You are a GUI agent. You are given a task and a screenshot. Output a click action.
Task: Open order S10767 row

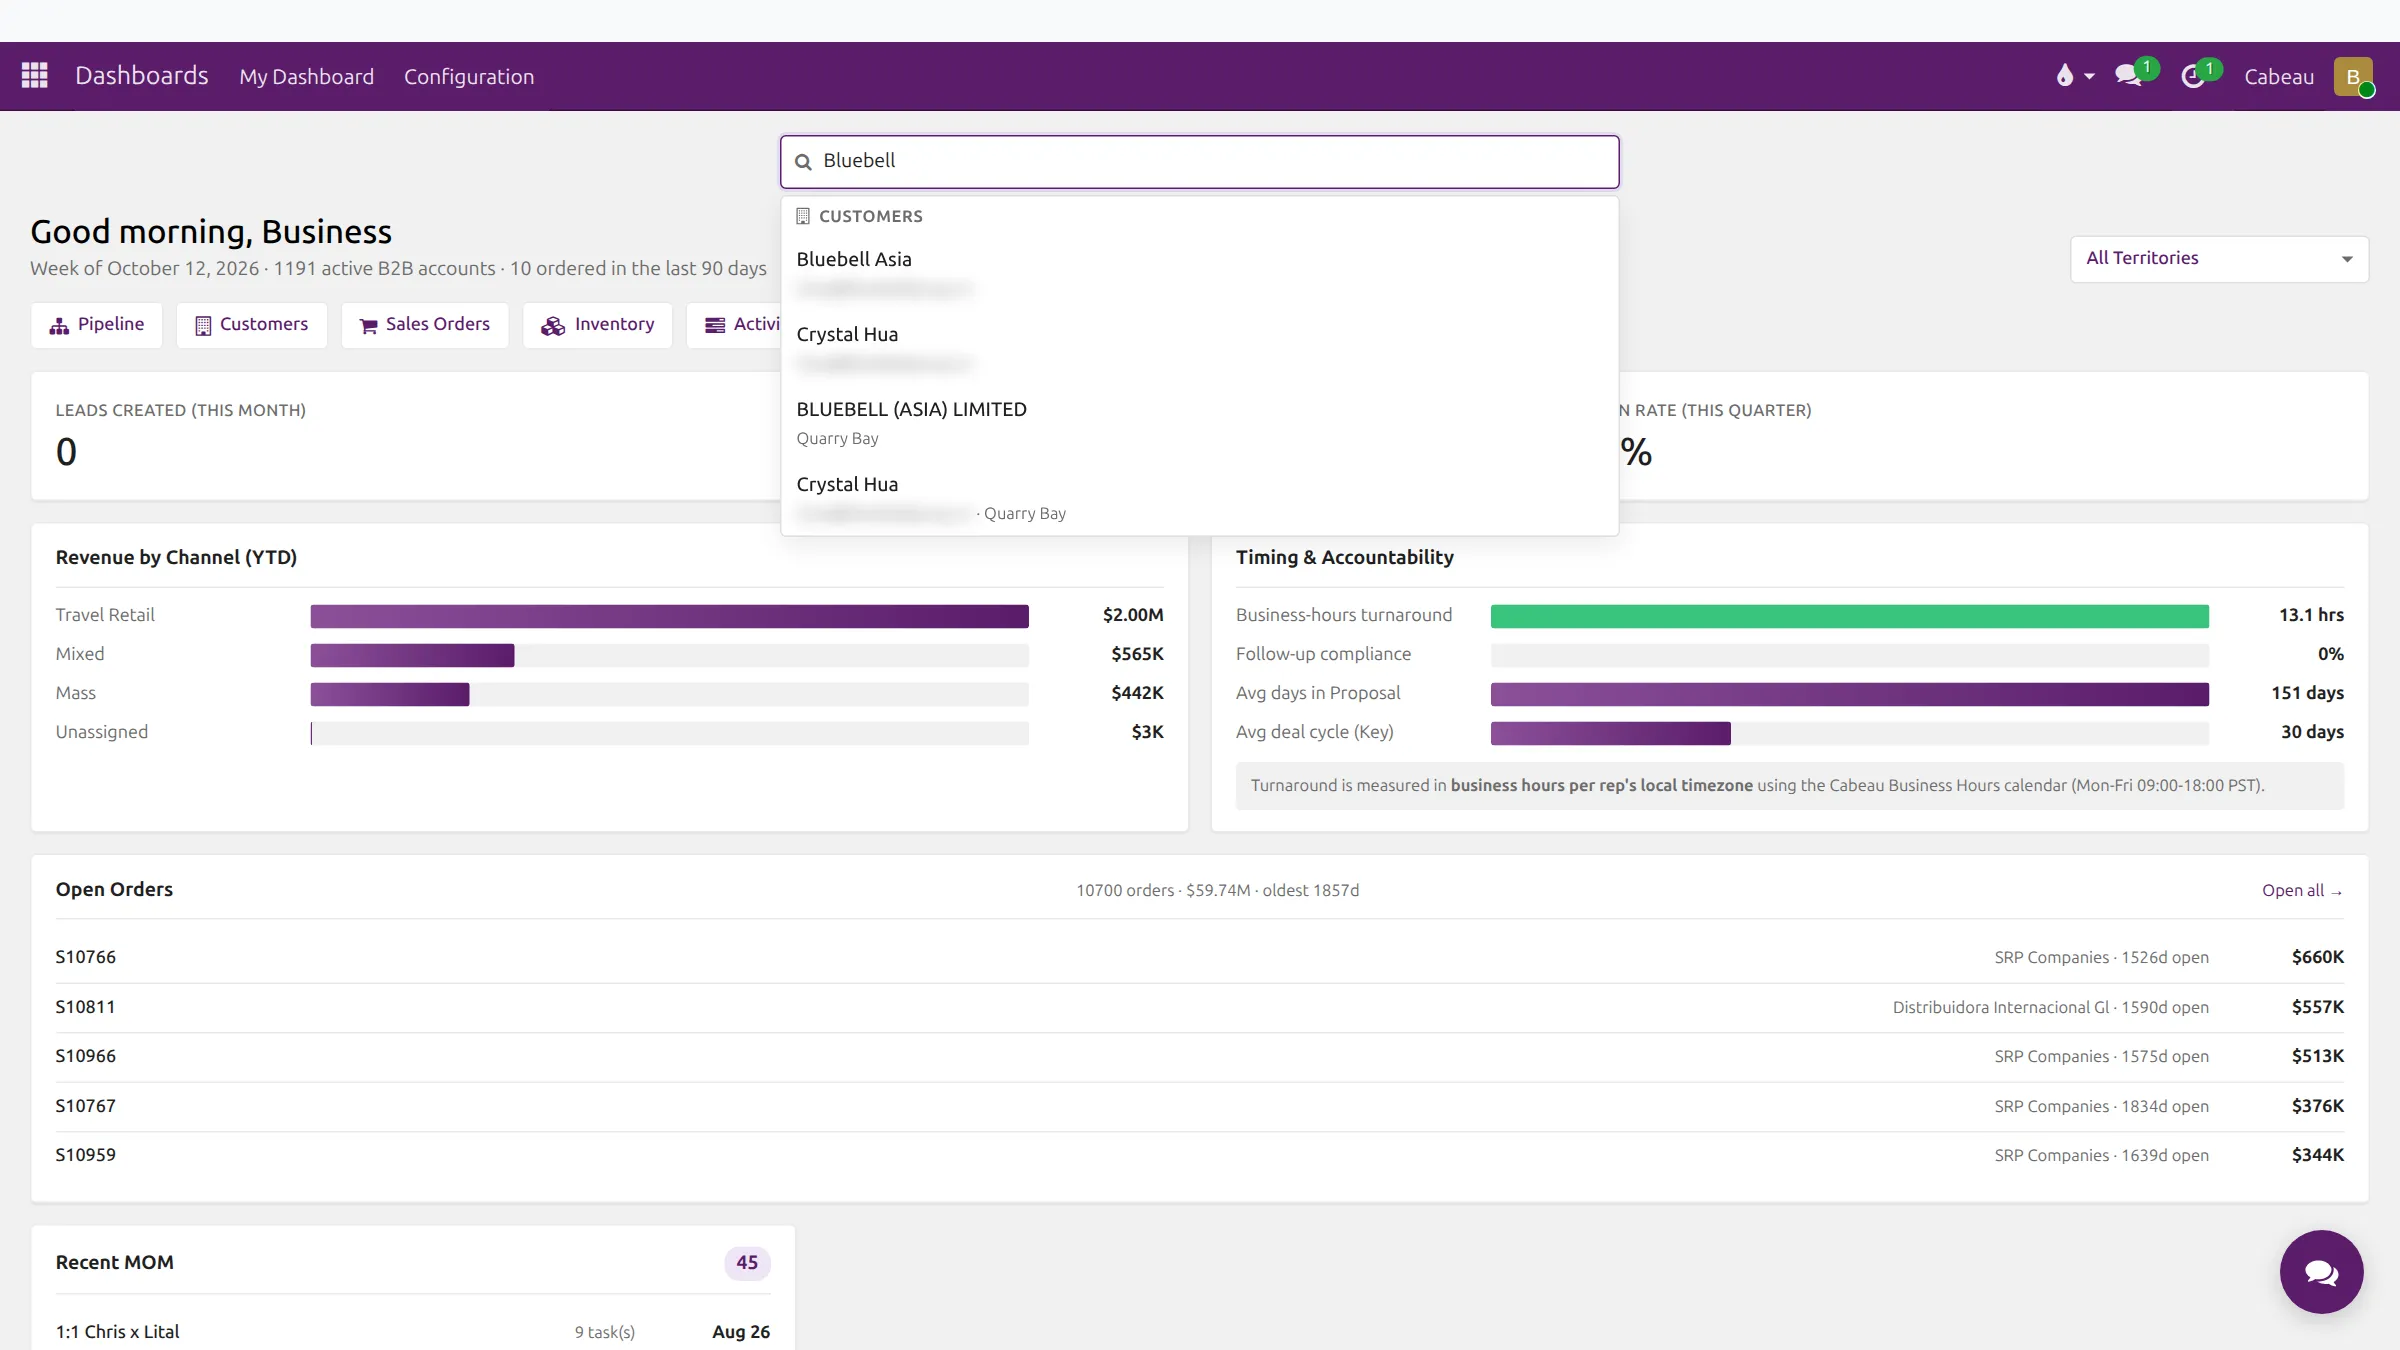pos(1199,1106)
